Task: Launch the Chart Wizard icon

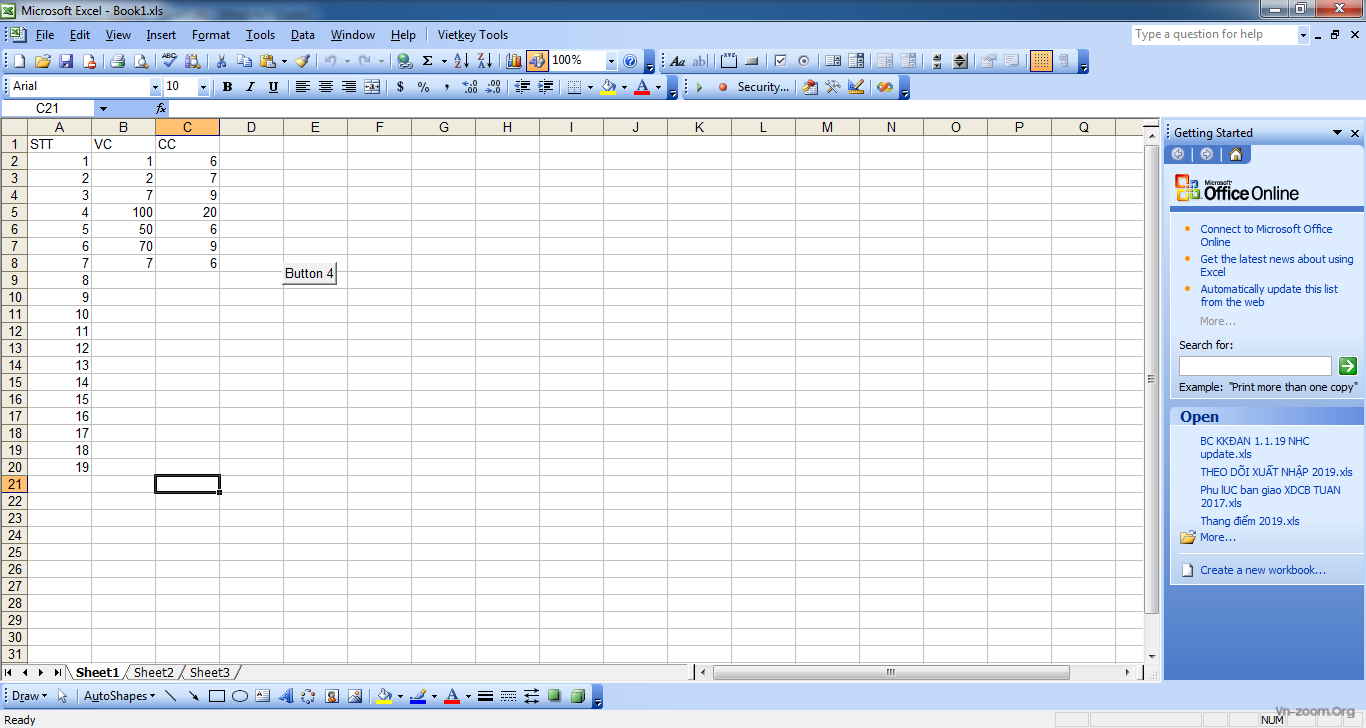Action: (514, 61)
